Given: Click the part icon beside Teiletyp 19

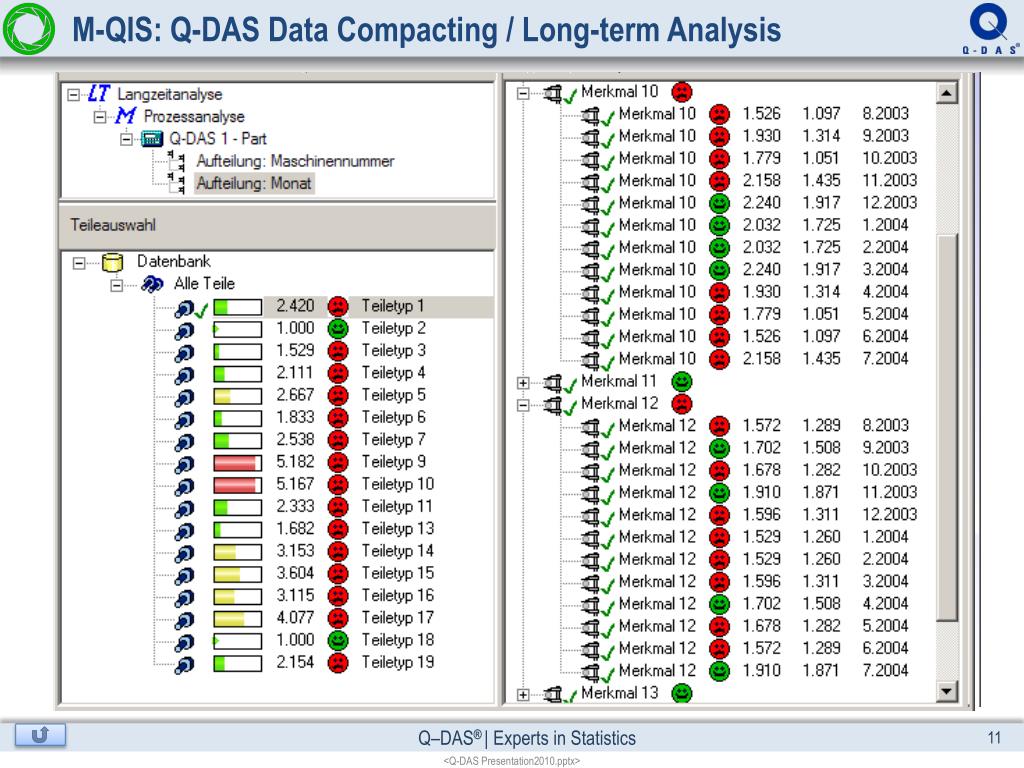Looking at the screenshot, I should point(184,664).
